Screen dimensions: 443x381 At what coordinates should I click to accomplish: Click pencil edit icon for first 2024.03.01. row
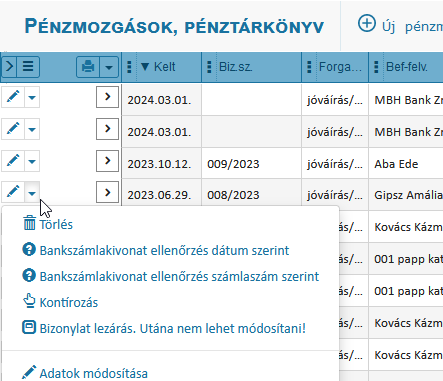pyautogui.click(x=13, y=97)
